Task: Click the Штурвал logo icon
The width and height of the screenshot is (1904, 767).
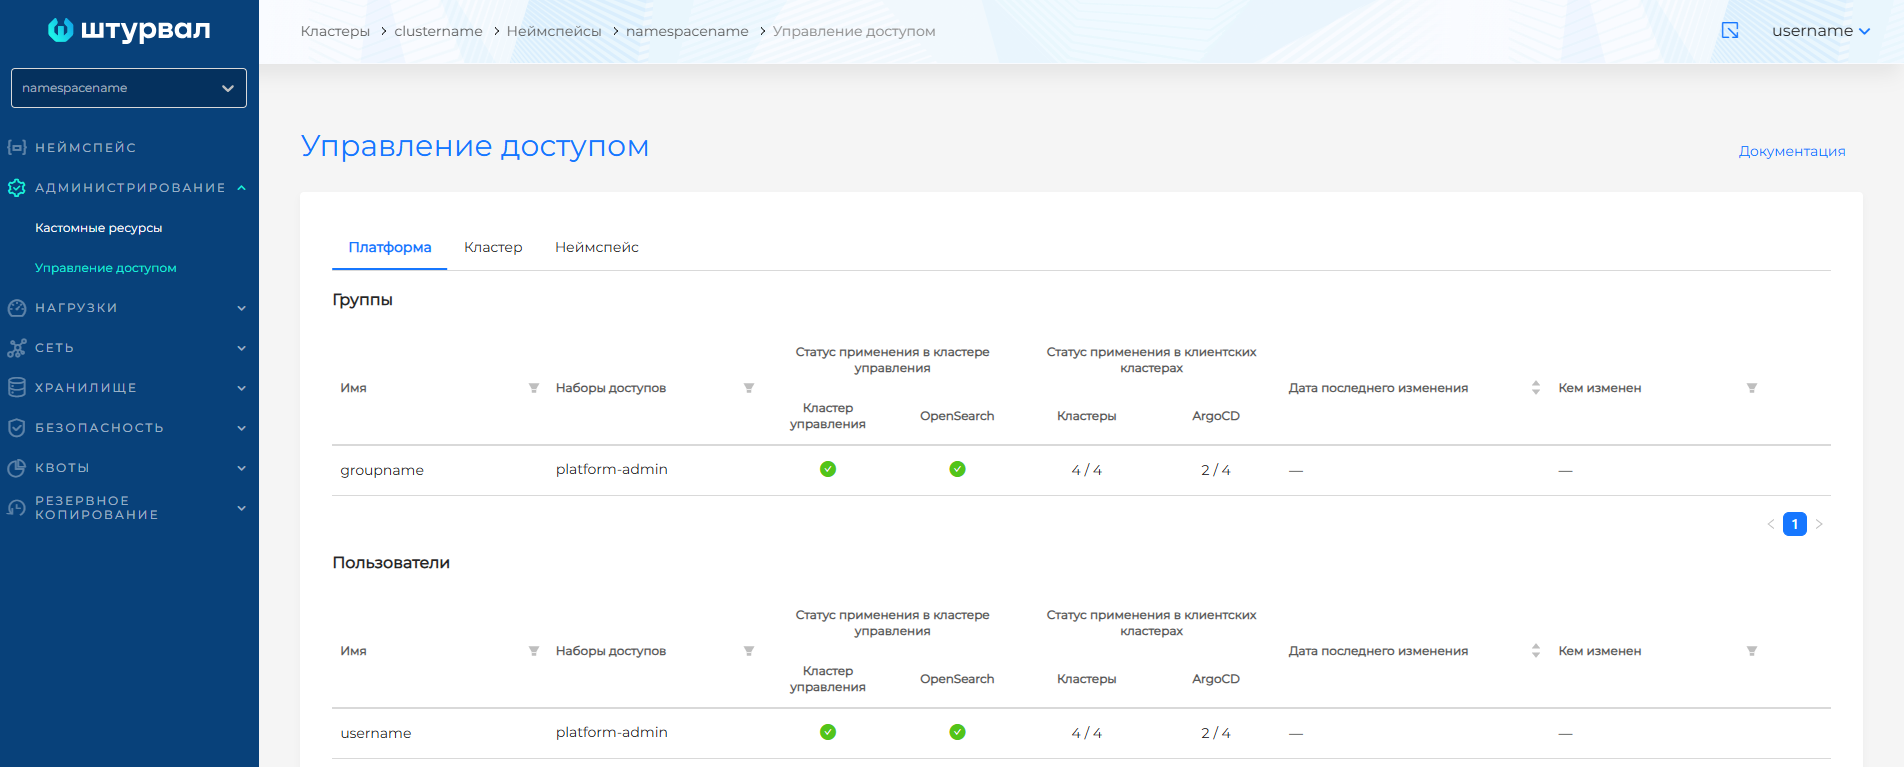Action: click(61, 30)
